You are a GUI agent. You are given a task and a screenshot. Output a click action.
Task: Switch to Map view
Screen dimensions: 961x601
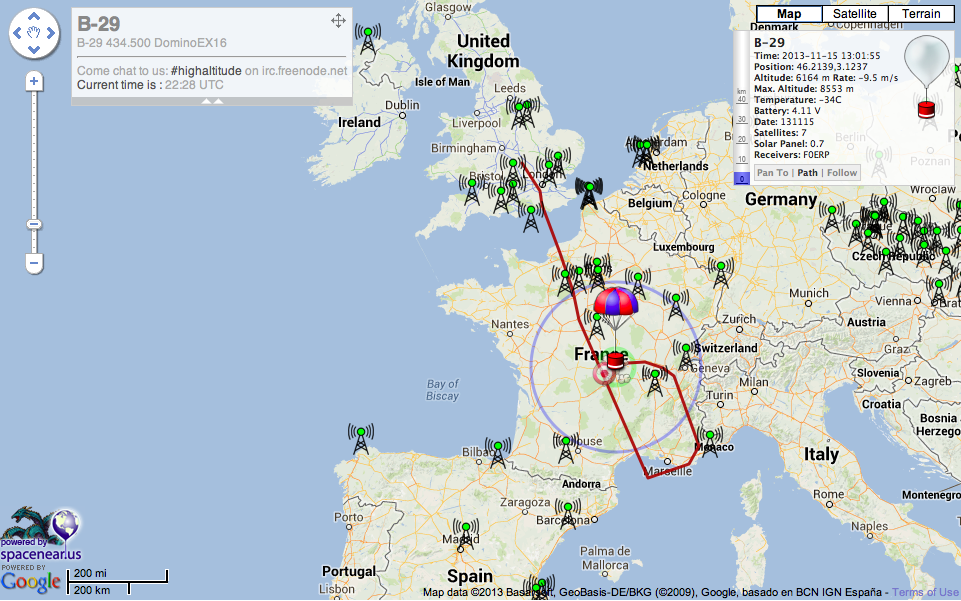[789, 13]
